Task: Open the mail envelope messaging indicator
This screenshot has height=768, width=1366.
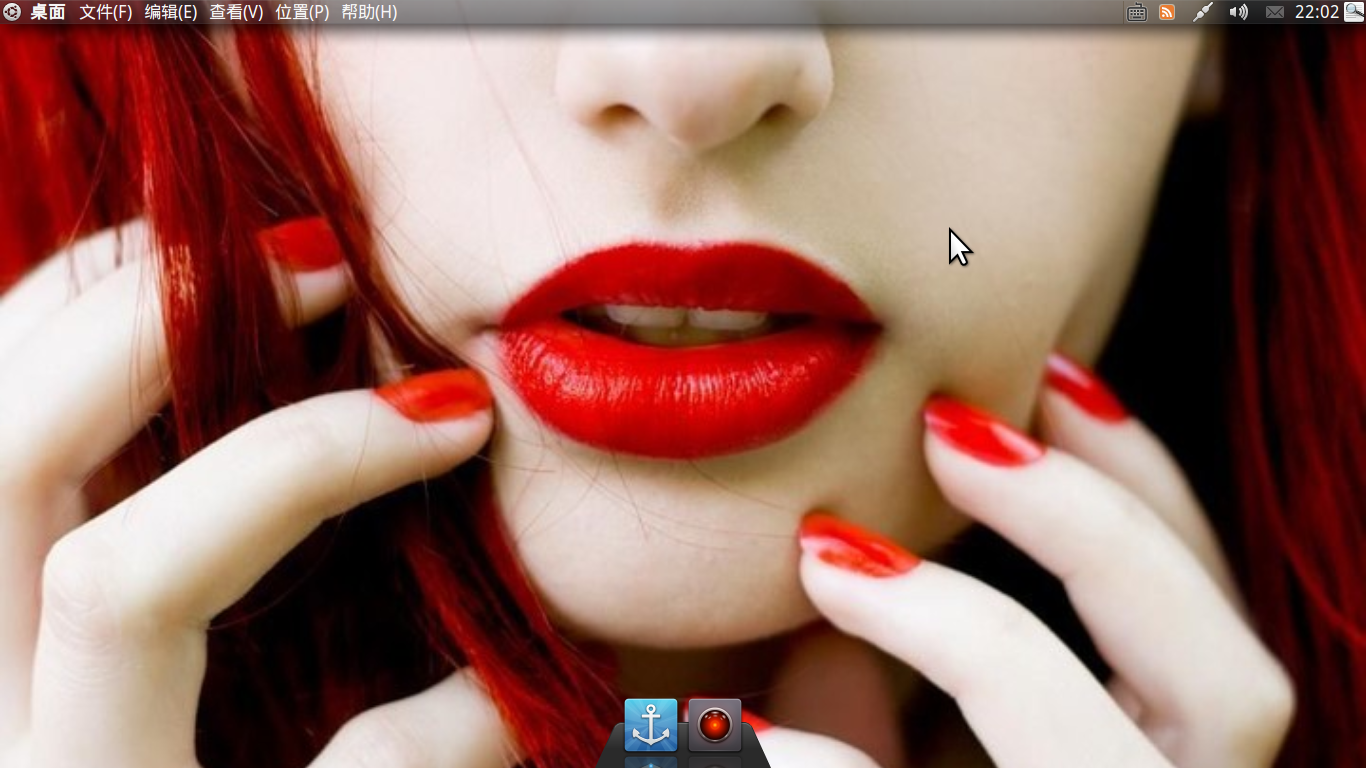Action: (x=1274, y=12)
